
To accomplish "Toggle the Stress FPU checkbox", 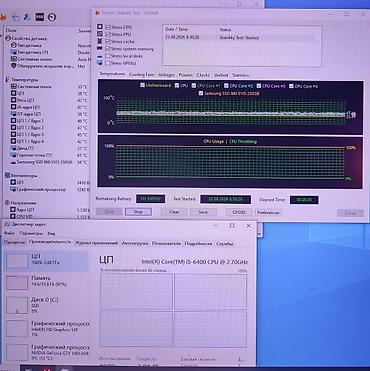I will click(108, 34).
